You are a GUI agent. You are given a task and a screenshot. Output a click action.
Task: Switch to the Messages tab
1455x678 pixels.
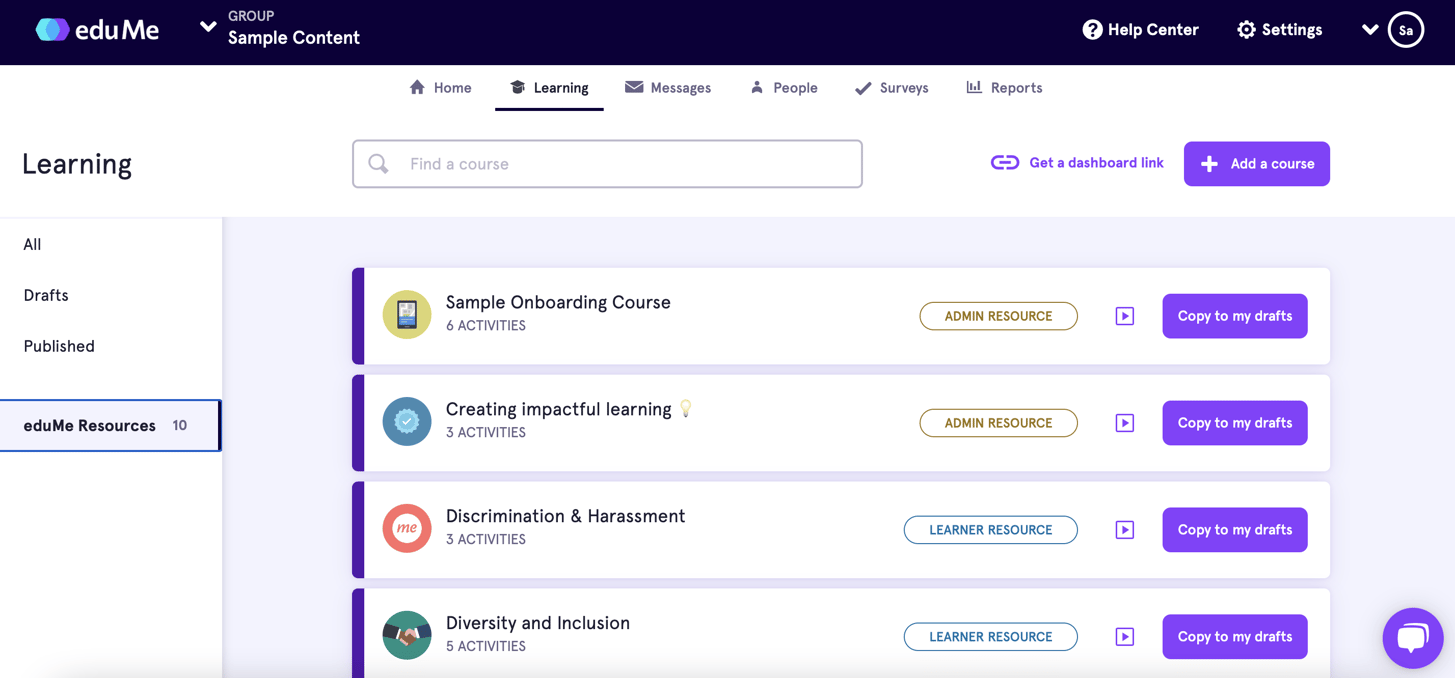click(x=668, y=88)
